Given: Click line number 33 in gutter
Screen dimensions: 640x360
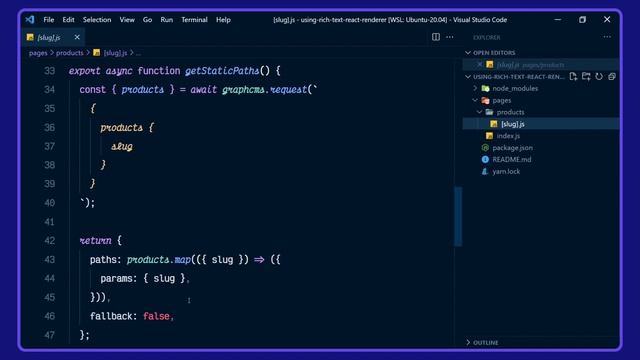Looking at the screenshot, I should pos(49,71).
